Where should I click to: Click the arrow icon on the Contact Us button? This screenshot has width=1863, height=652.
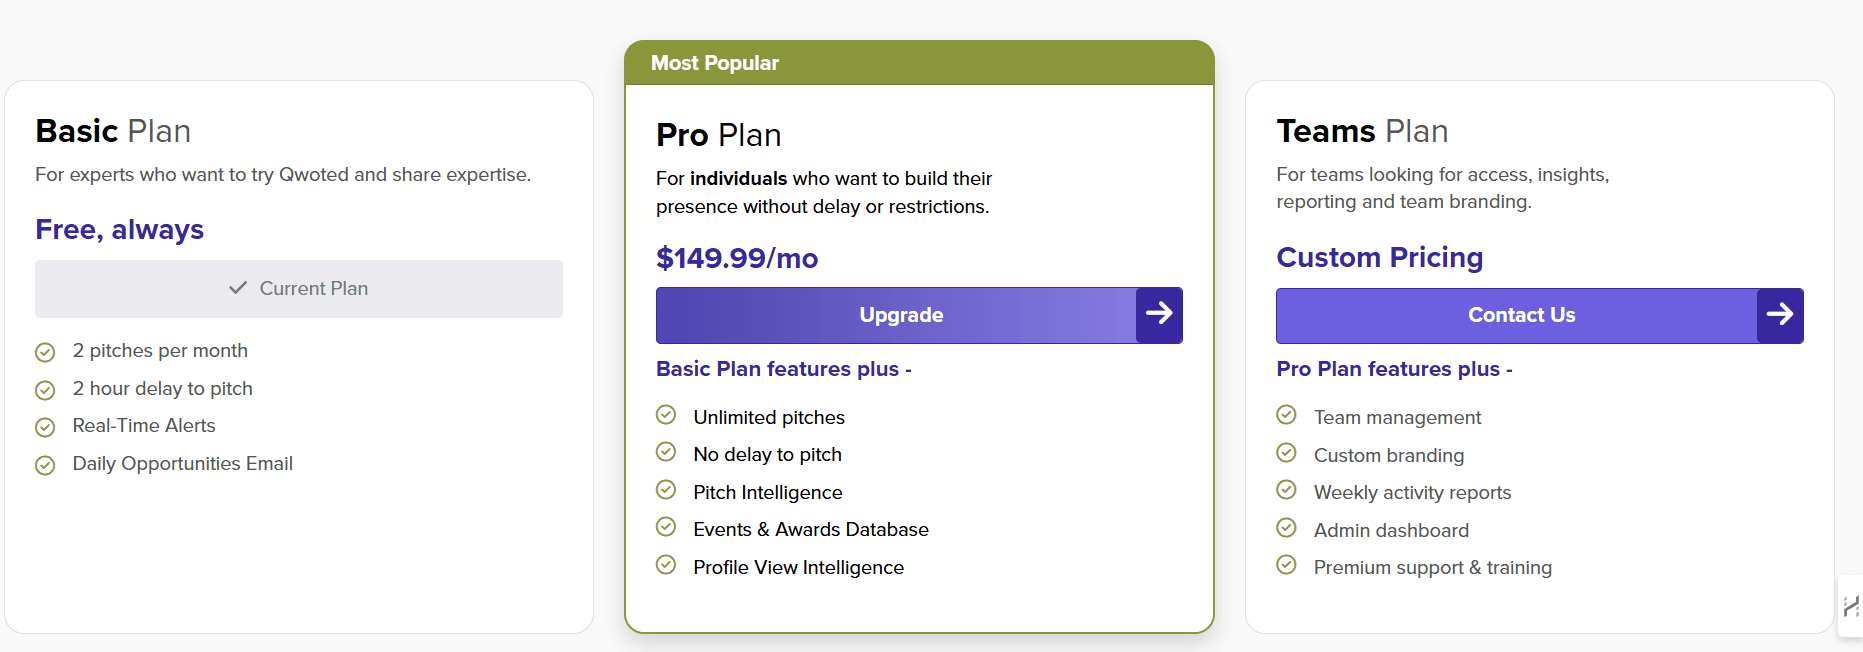point(1780,314)
